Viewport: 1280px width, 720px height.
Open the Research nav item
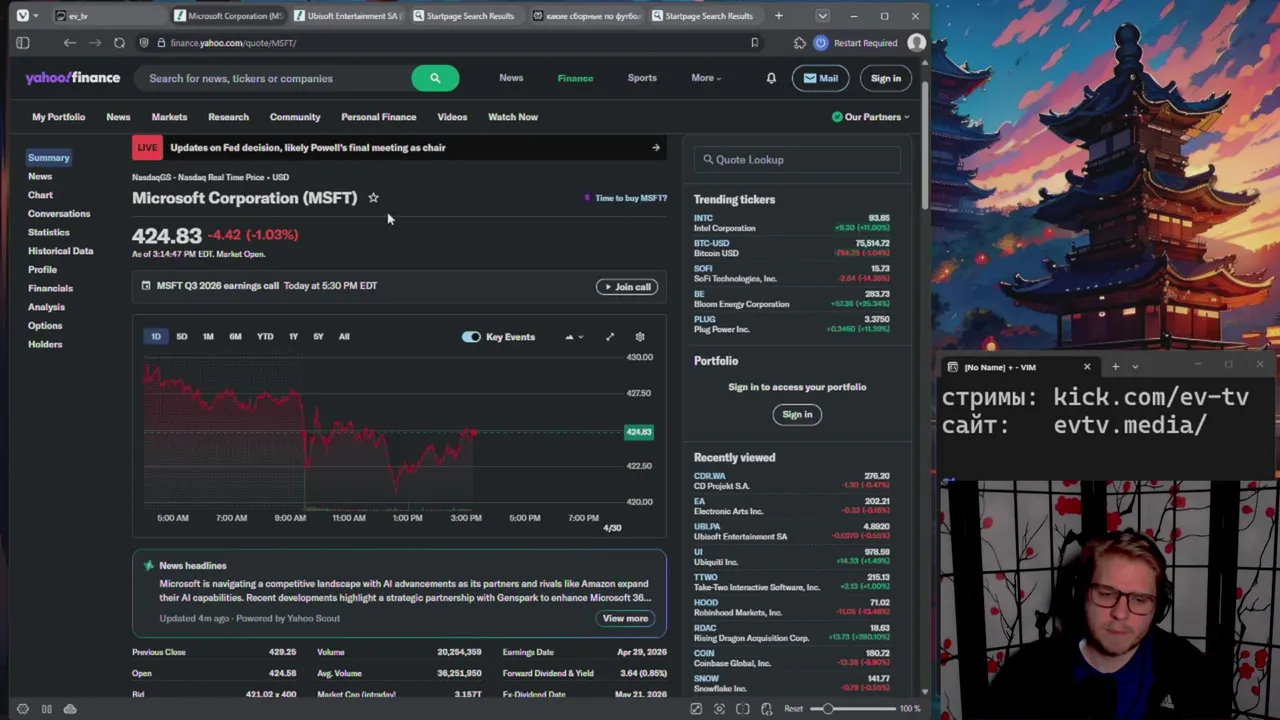[228, 117]
